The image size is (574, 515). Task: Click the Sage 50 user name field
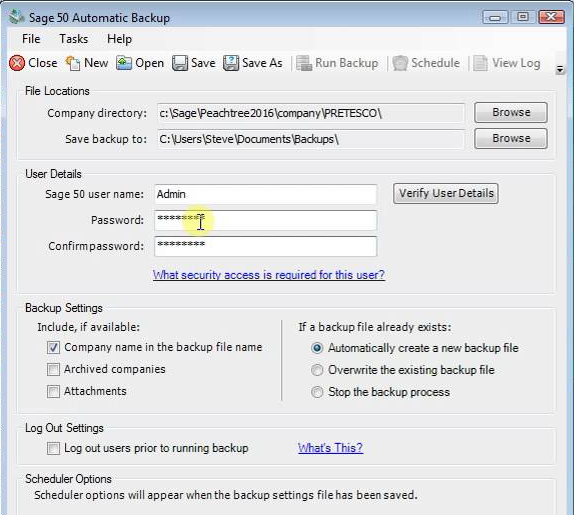(x=265, y=194)
